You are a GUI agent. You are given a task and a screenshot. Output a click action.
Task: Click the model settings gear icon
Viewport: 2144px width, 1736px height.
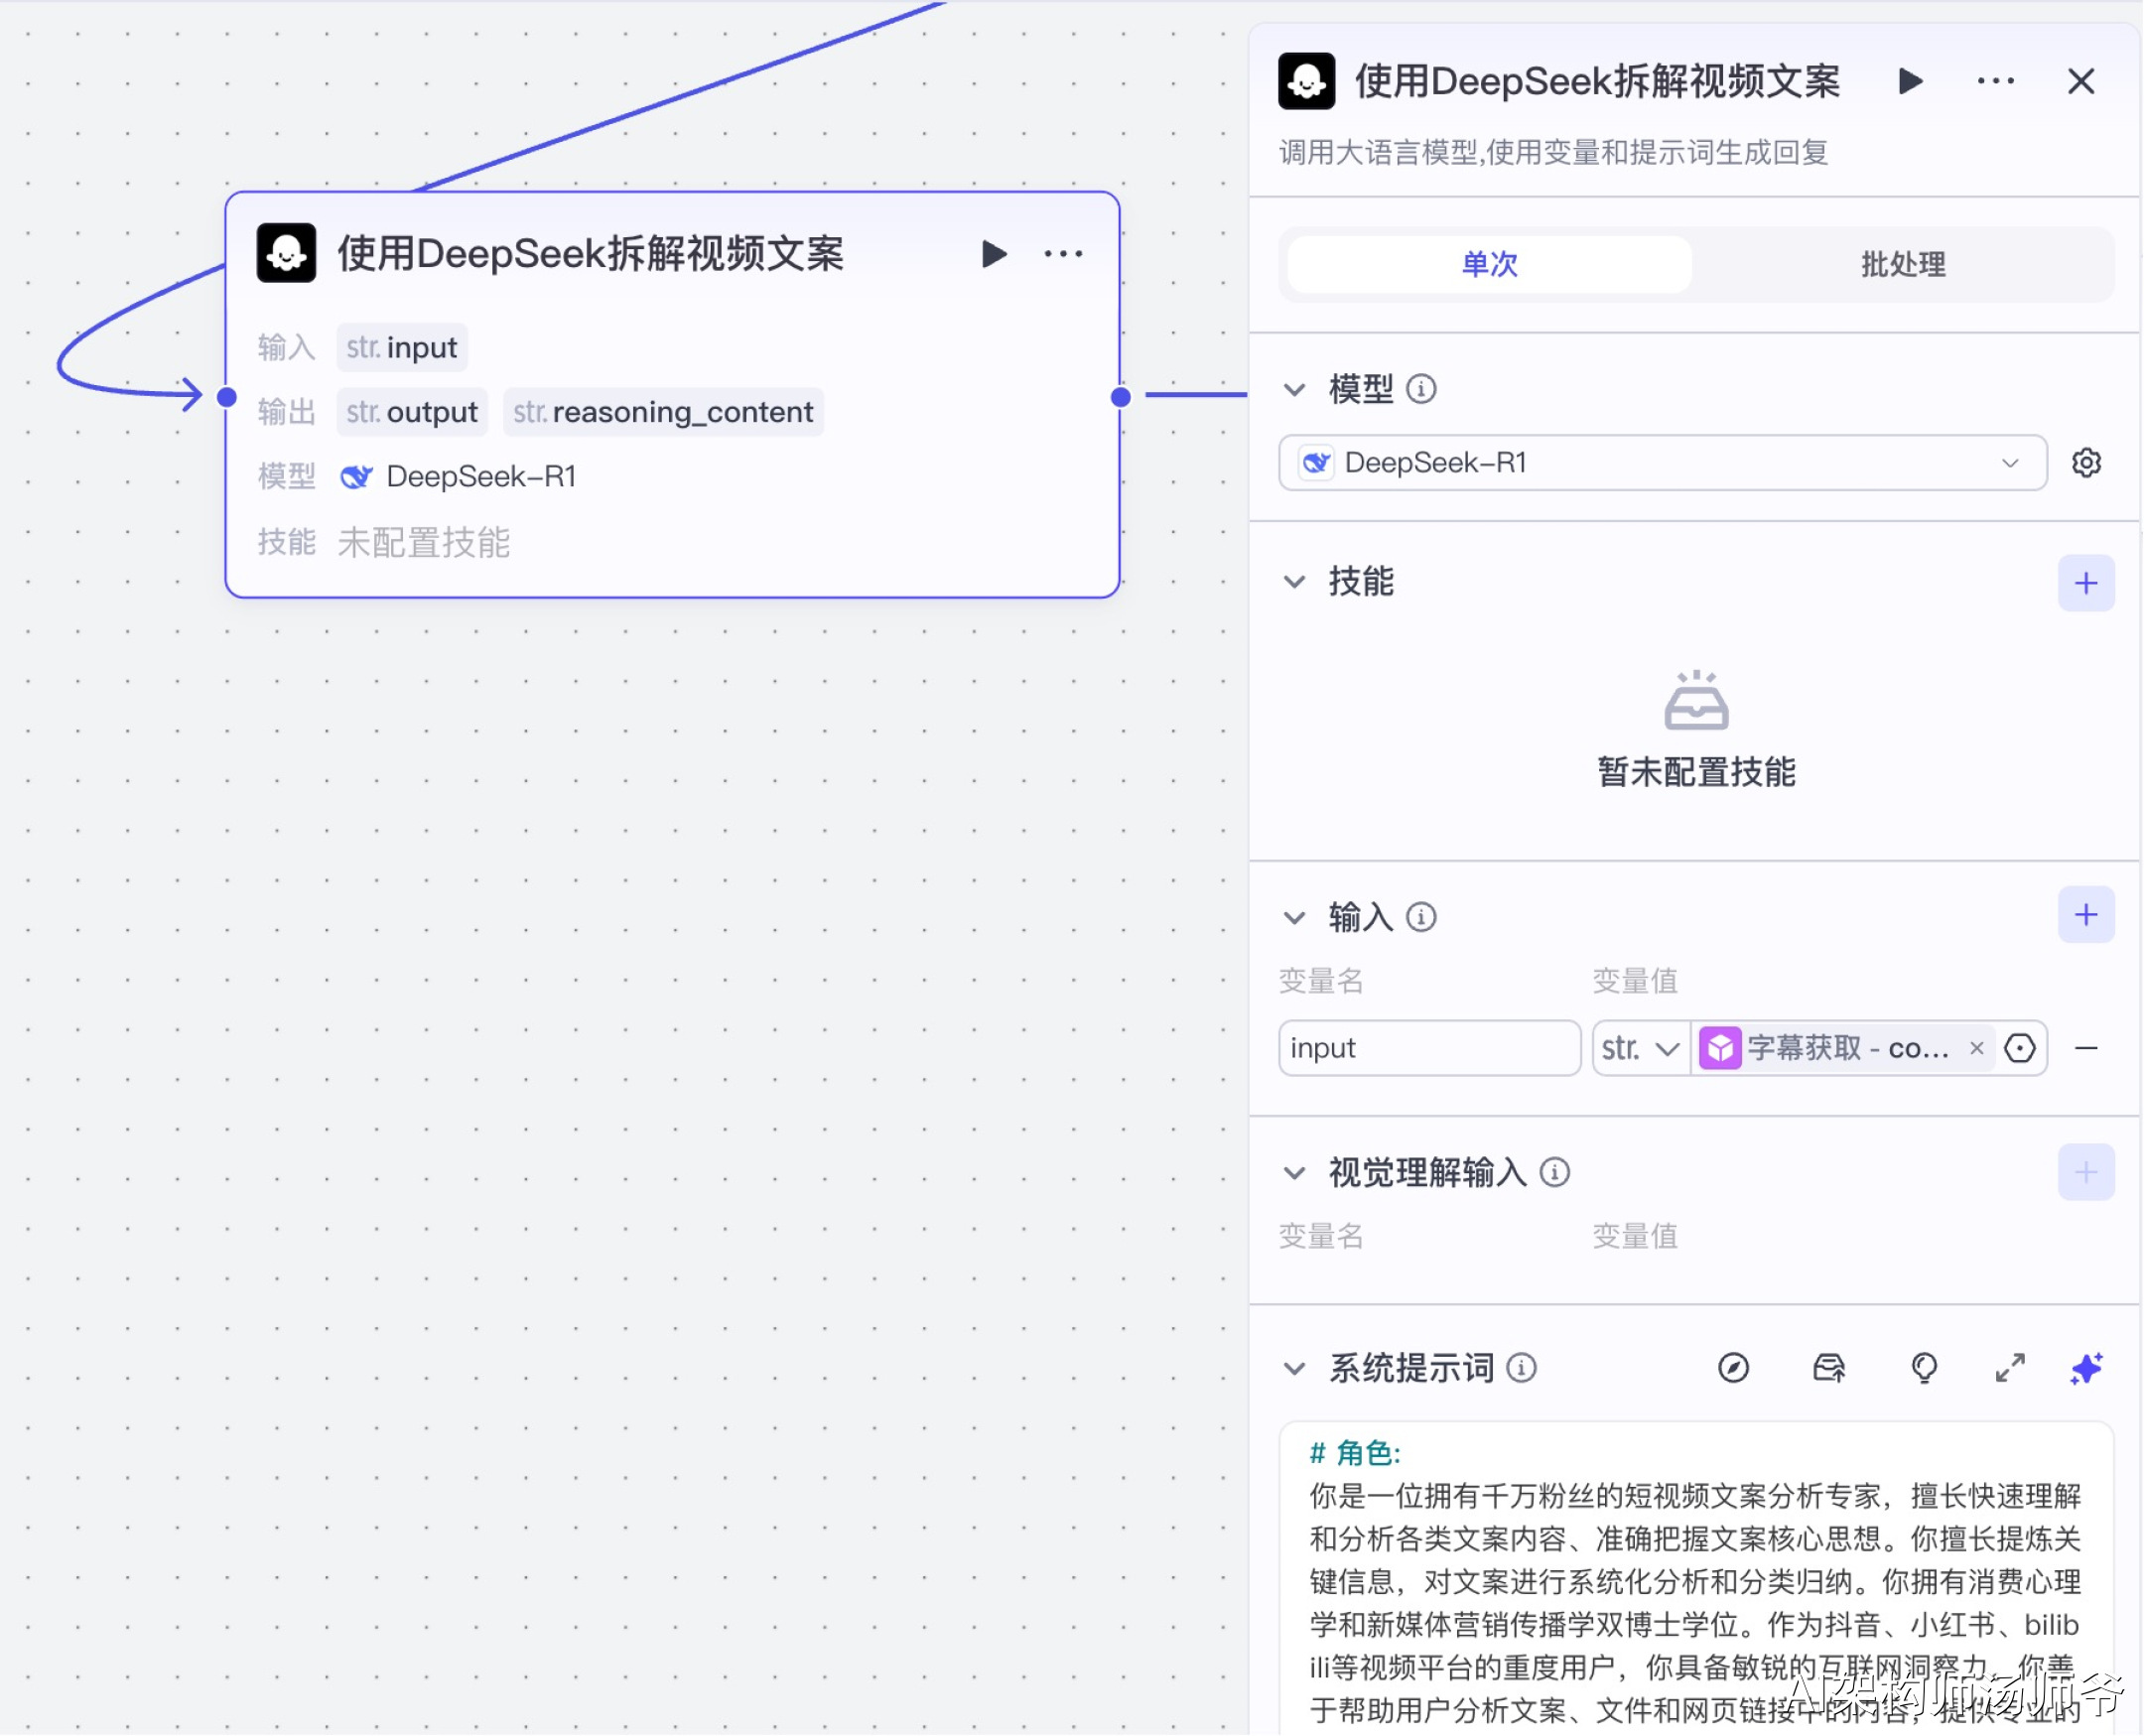click(2086, 463)
